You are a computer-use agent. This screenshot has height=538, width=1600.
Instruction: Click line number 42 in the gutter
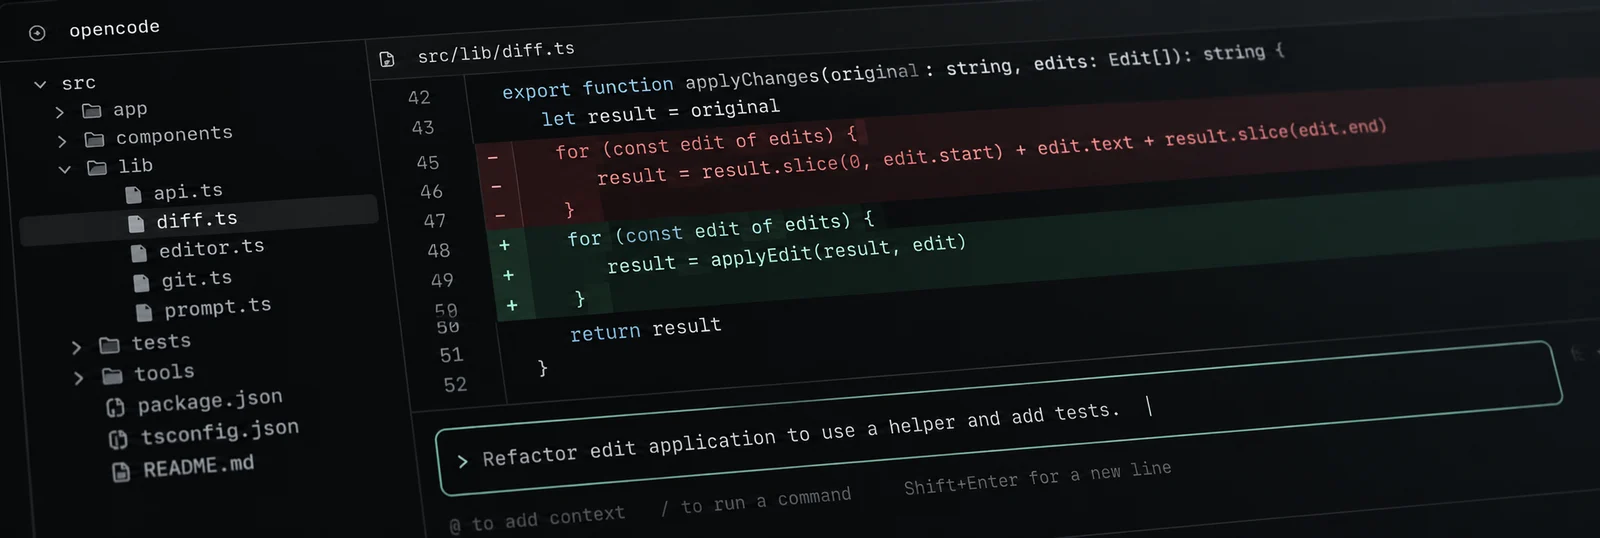(419, 98)
